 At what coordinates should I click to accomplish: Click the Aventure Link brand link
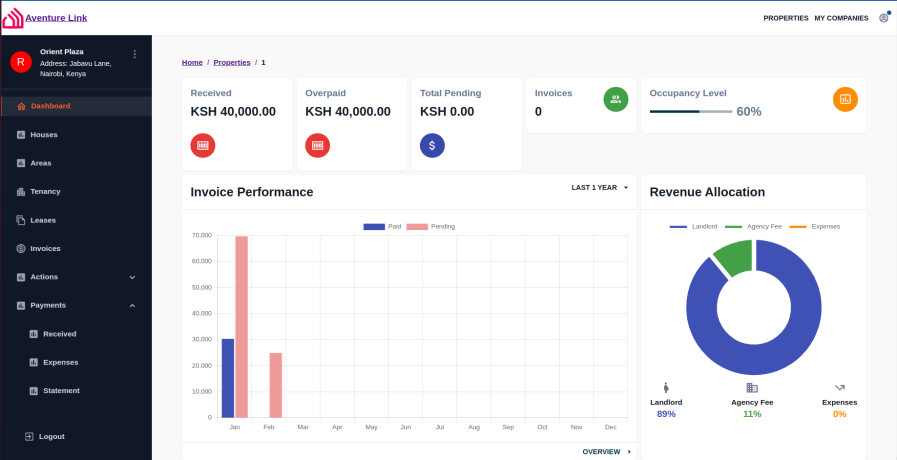(56, 18)
